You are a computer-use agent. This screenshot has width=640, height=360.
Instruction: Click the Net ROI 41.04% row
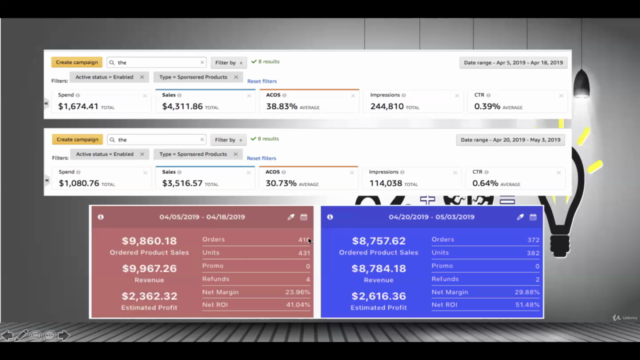[x=256, y=305]
